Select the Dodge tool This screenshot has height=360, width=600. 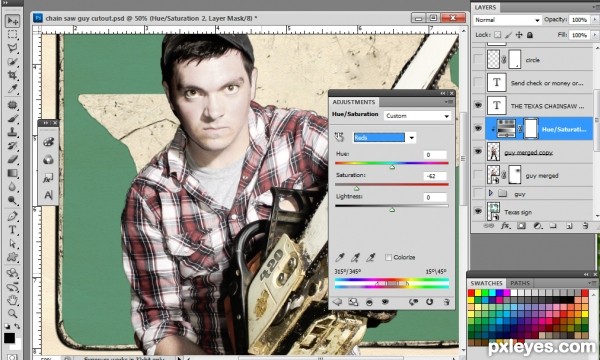coord(12,200)
